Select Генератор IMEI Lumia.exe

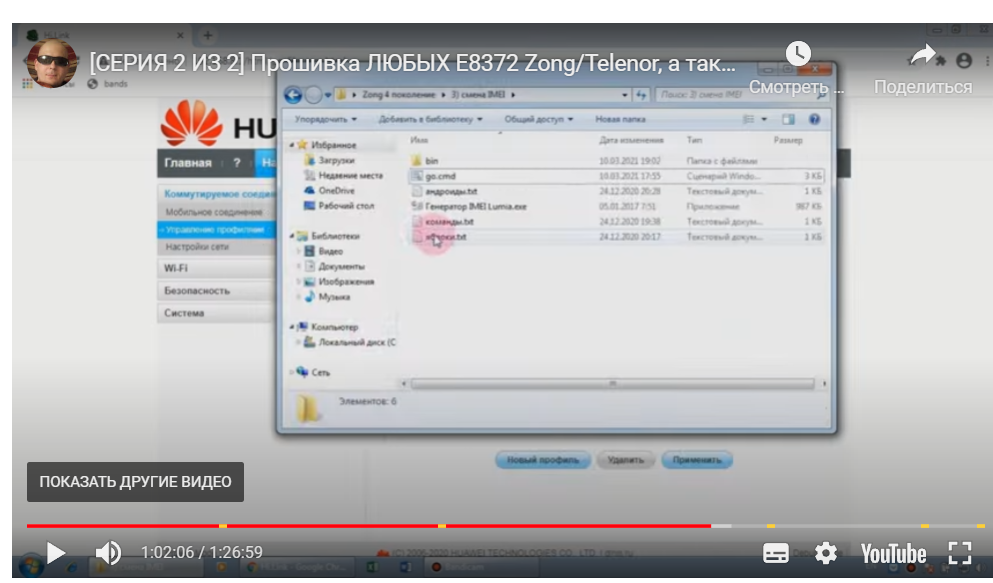(x=476, y=206)
